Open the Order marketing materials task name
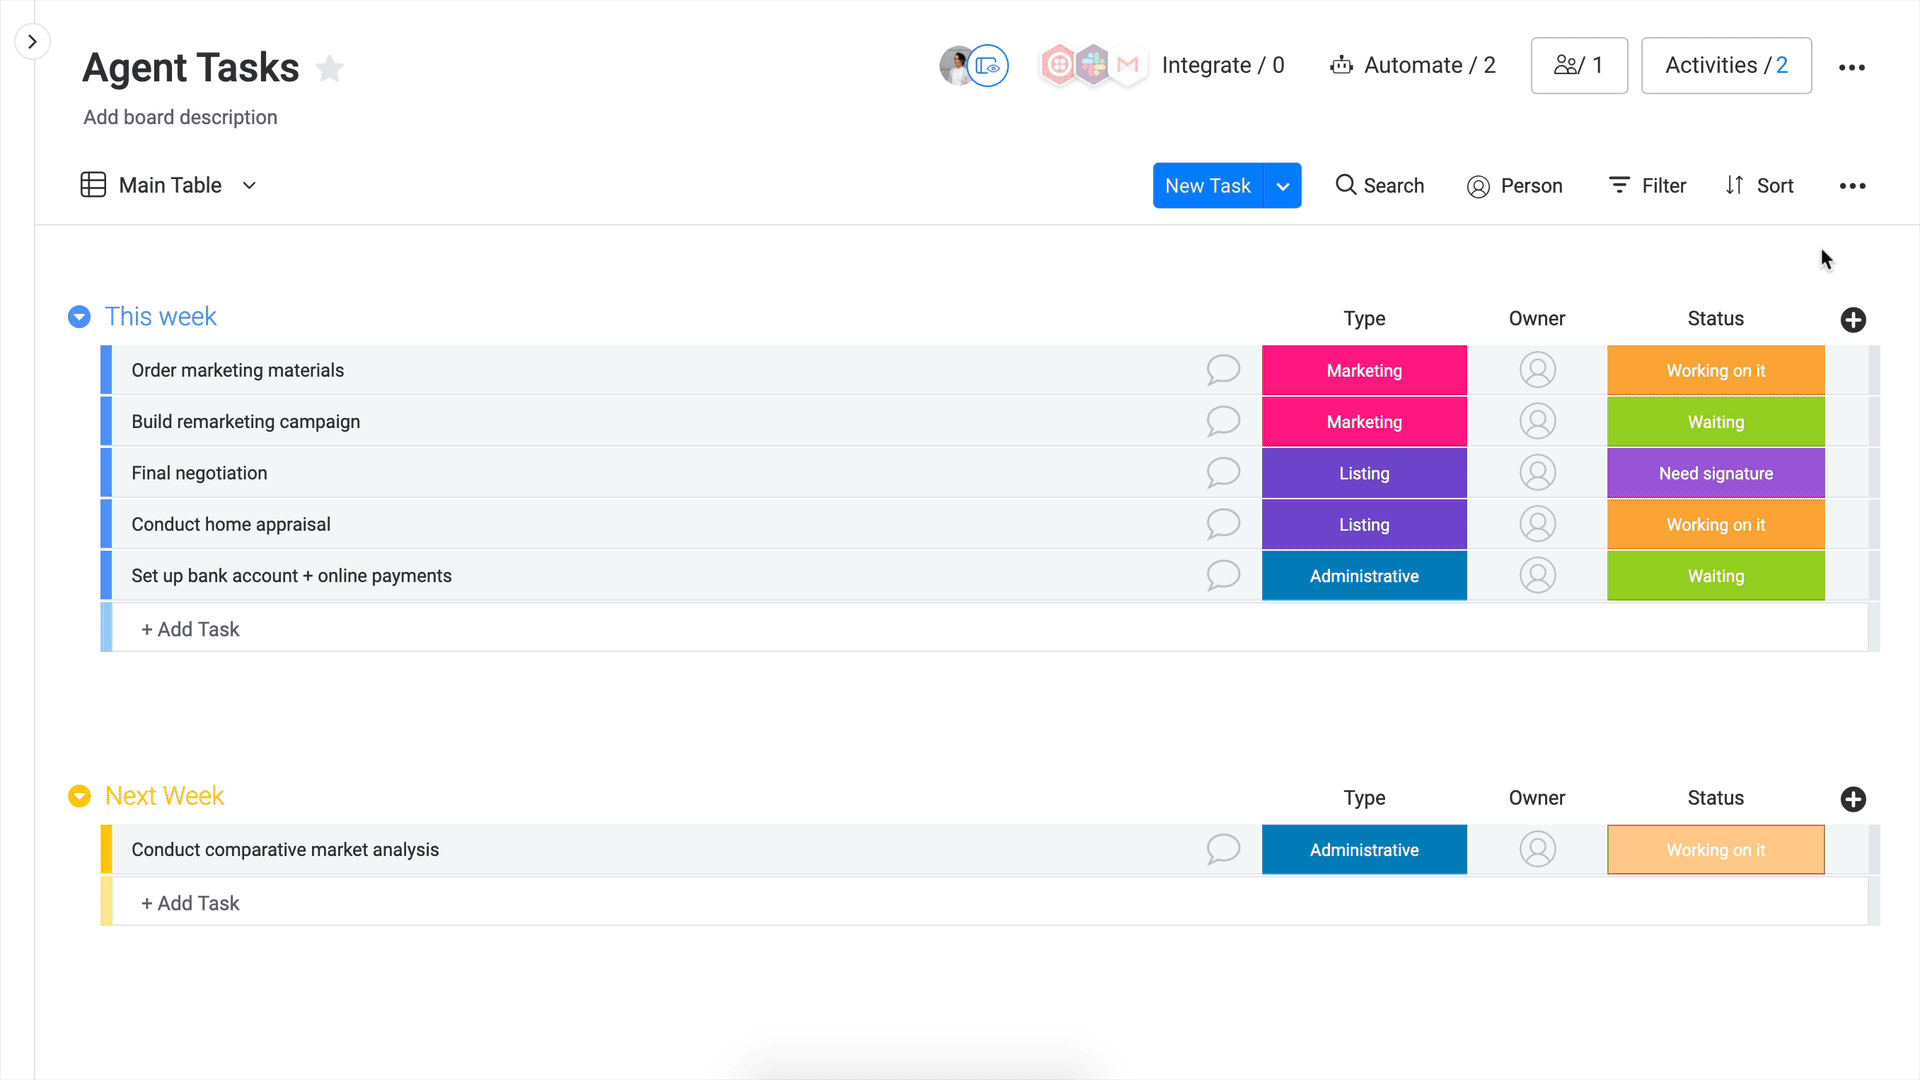 click(x=238, y=370)
